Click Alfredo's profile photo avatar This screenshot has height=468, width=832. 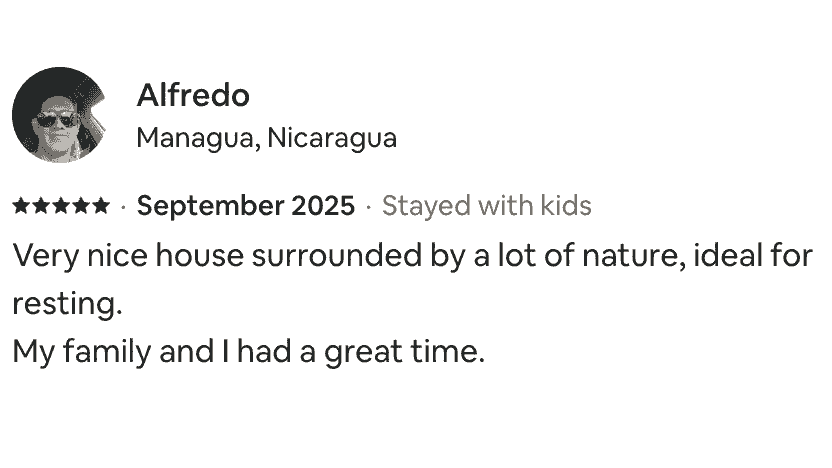click(59, 114)
